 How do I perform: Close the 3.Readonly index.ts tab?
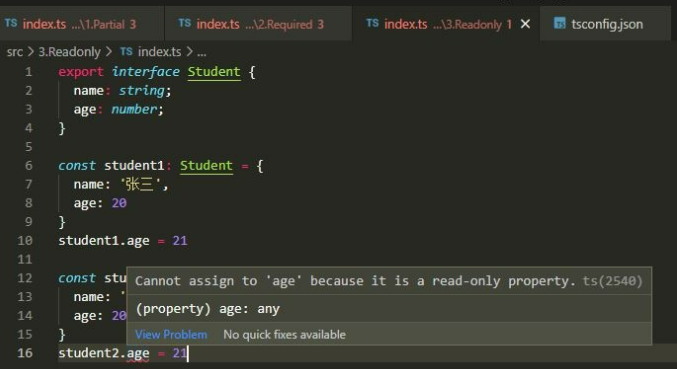(x=525, y=24)
